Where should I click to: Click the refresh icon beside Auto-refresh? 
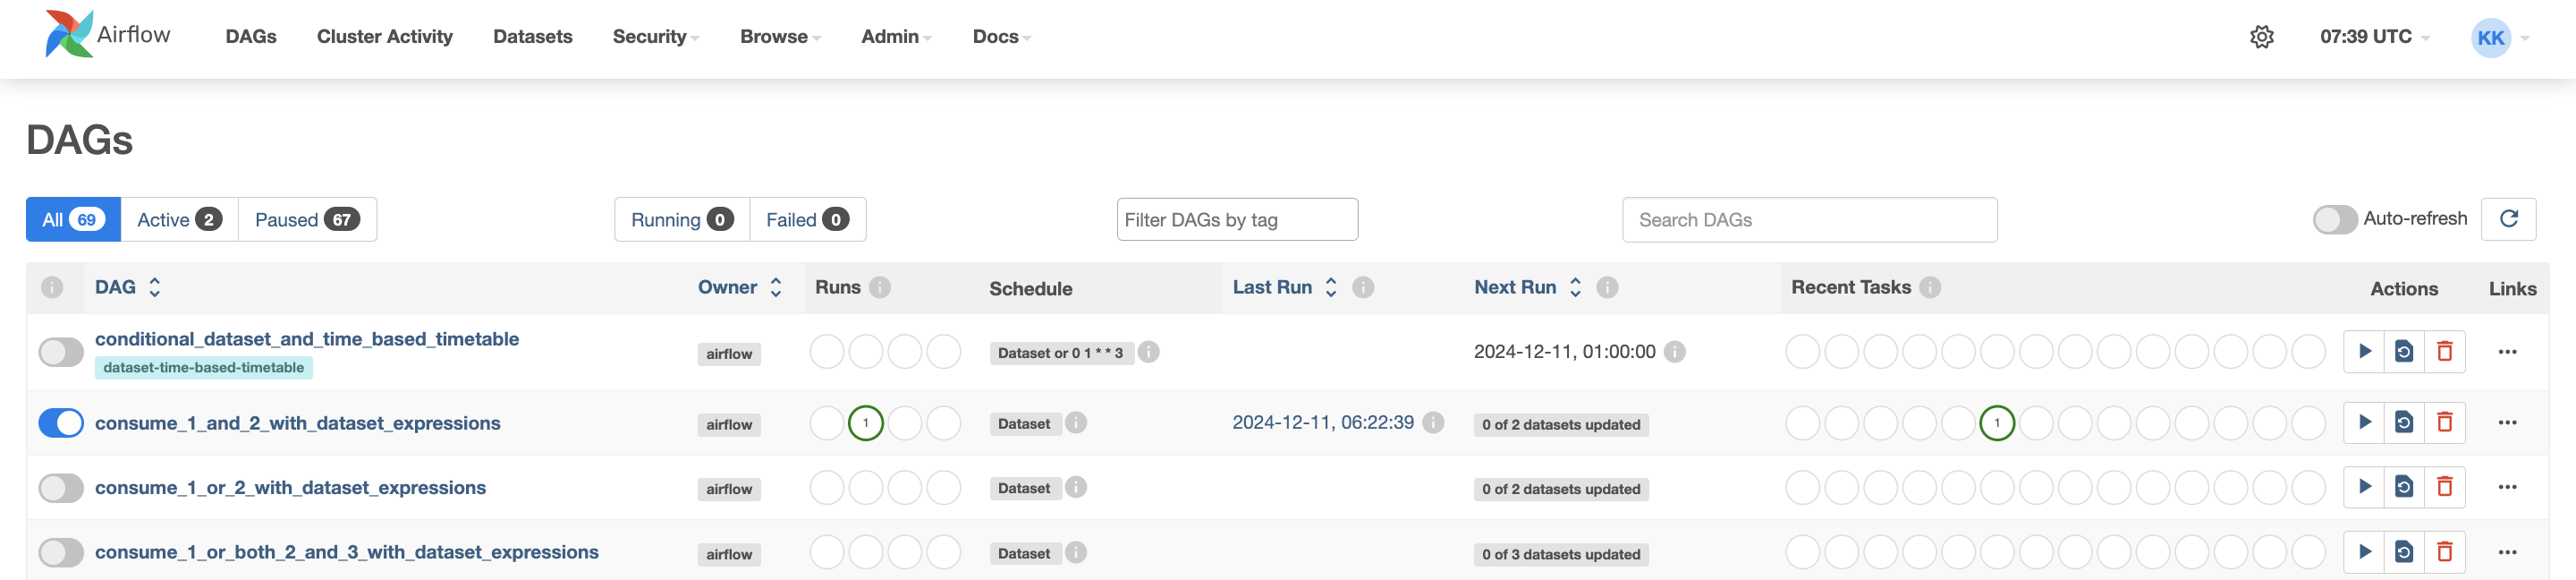[x=2508, y=219]
